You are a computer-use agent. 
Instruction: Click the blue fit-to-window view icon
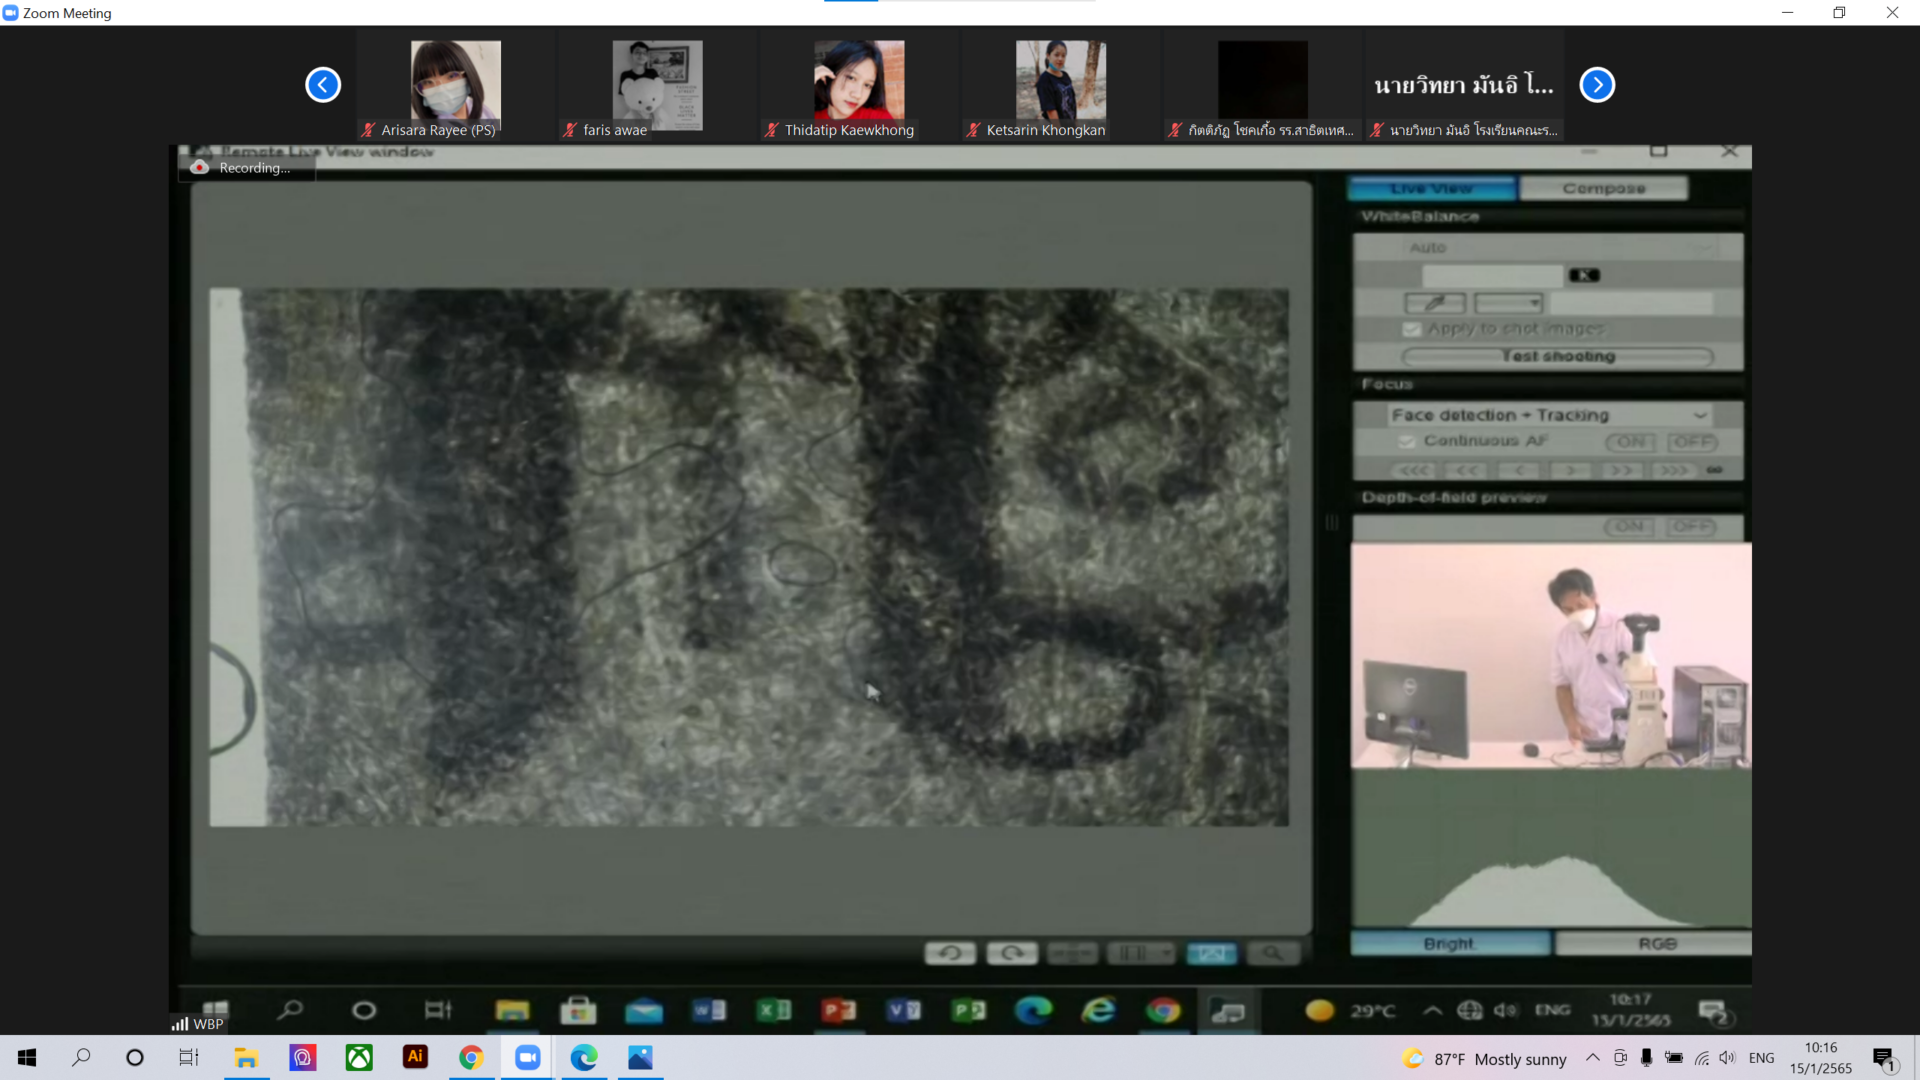[1211, 953]
